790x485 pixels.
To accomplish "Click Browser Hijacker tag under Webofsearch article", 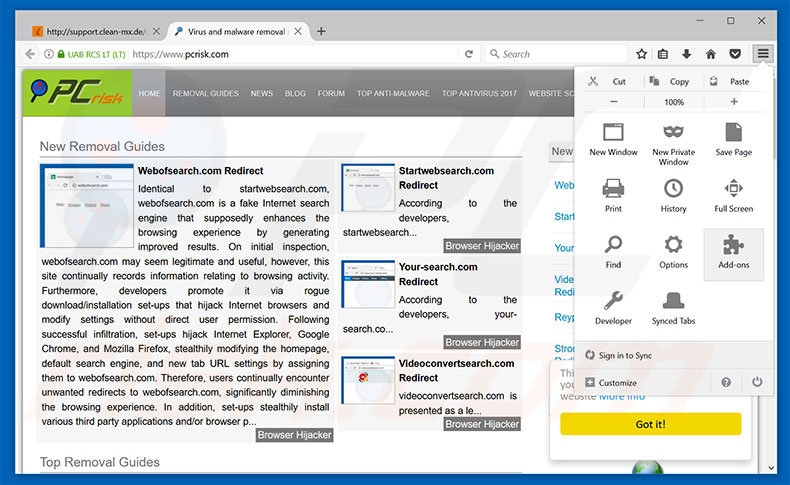I will pos(294,435).
